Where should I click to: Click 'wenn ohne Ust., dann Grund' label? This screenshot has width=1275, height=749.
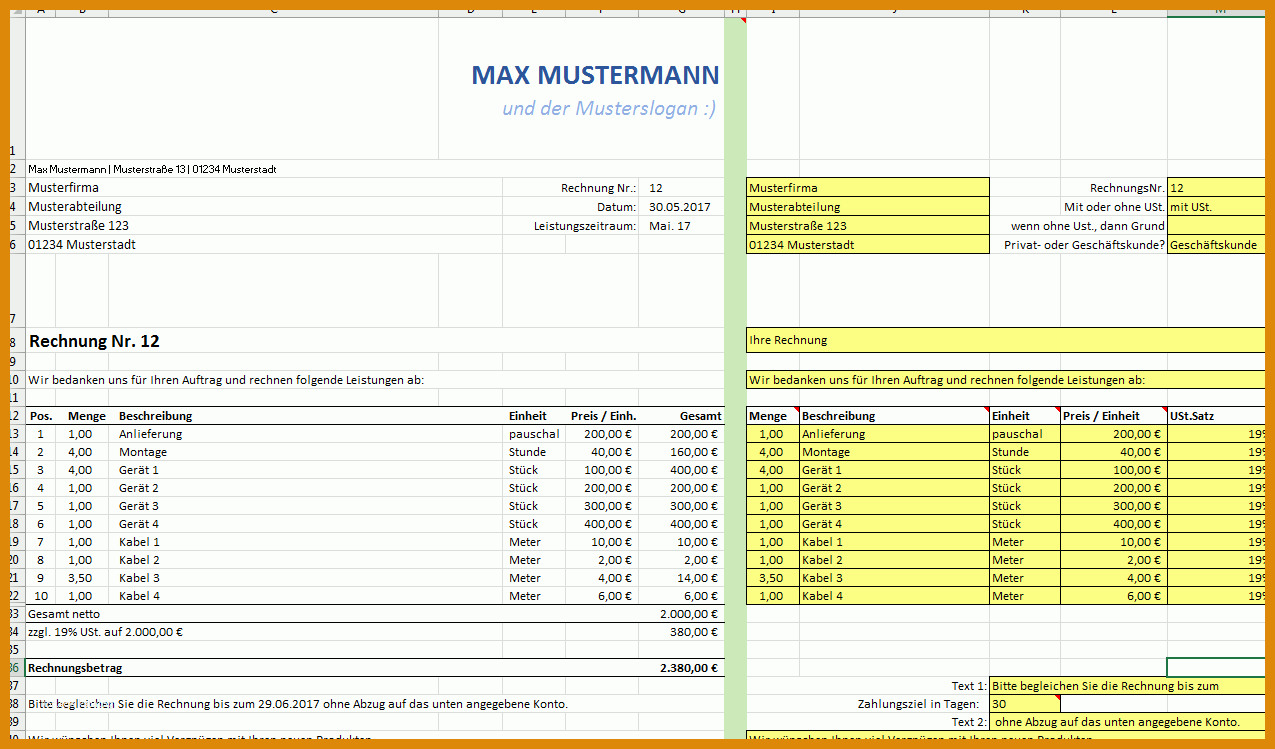[x=1088, y=226]
